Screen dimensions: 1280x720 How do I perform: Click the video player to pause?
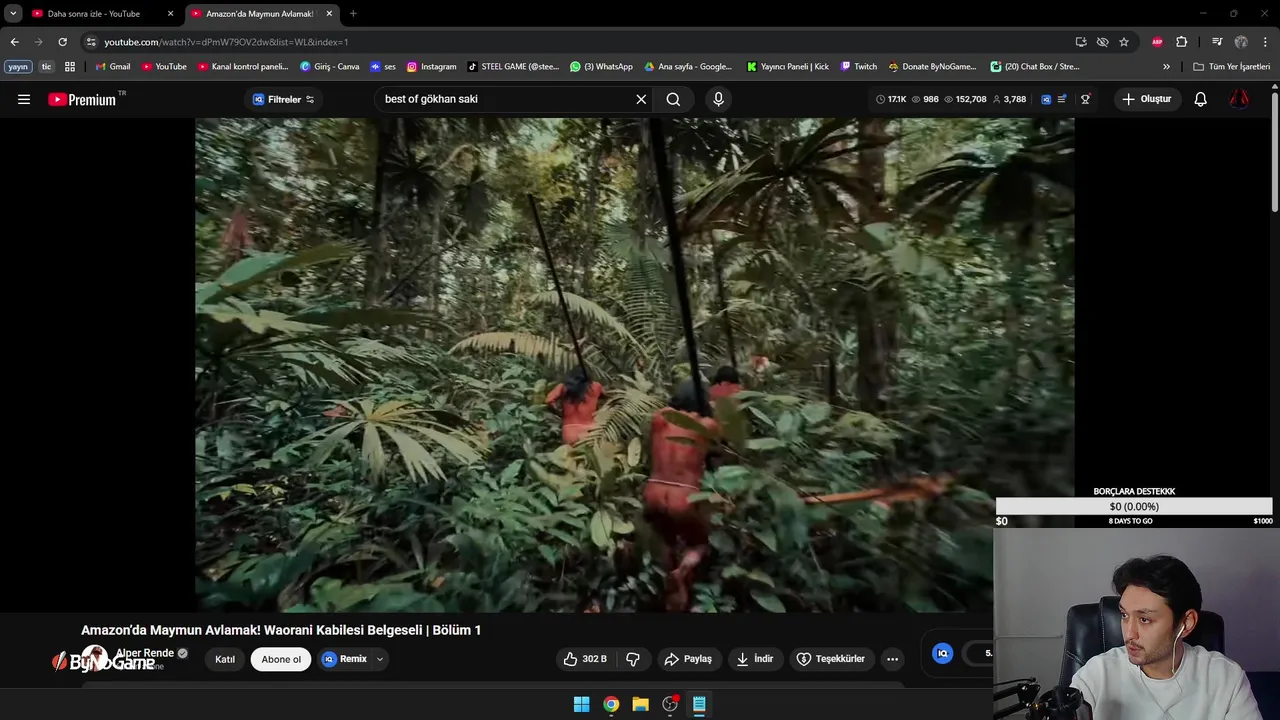tap(634, 365)
